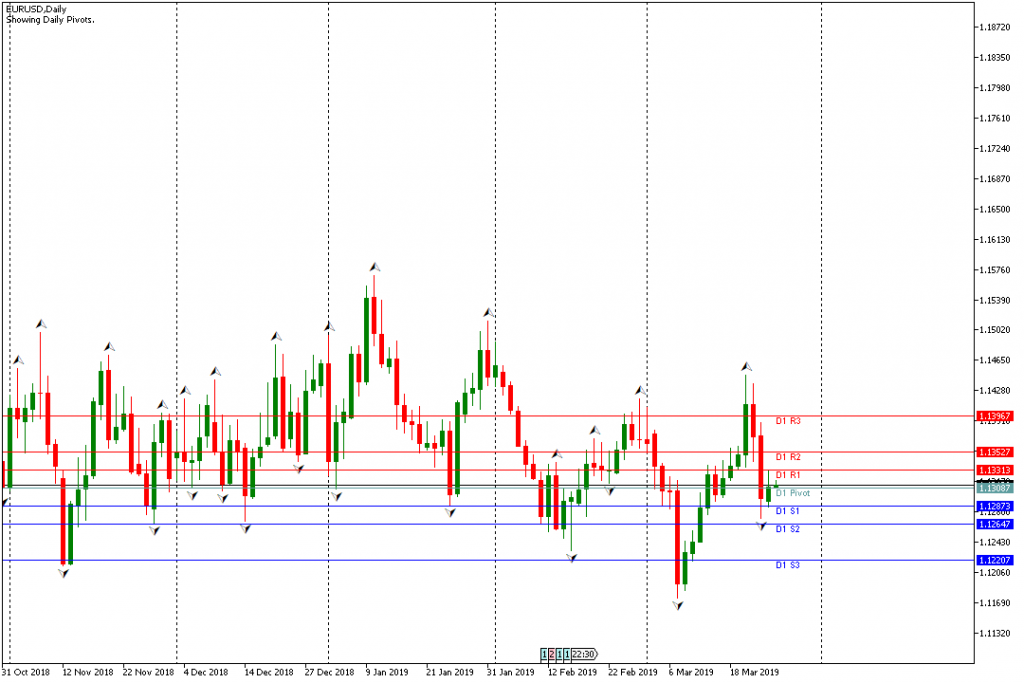Select the teal 1.13087 pivot price tag
Viewport: 1024px width, 683px height.
tap(995, 488)
